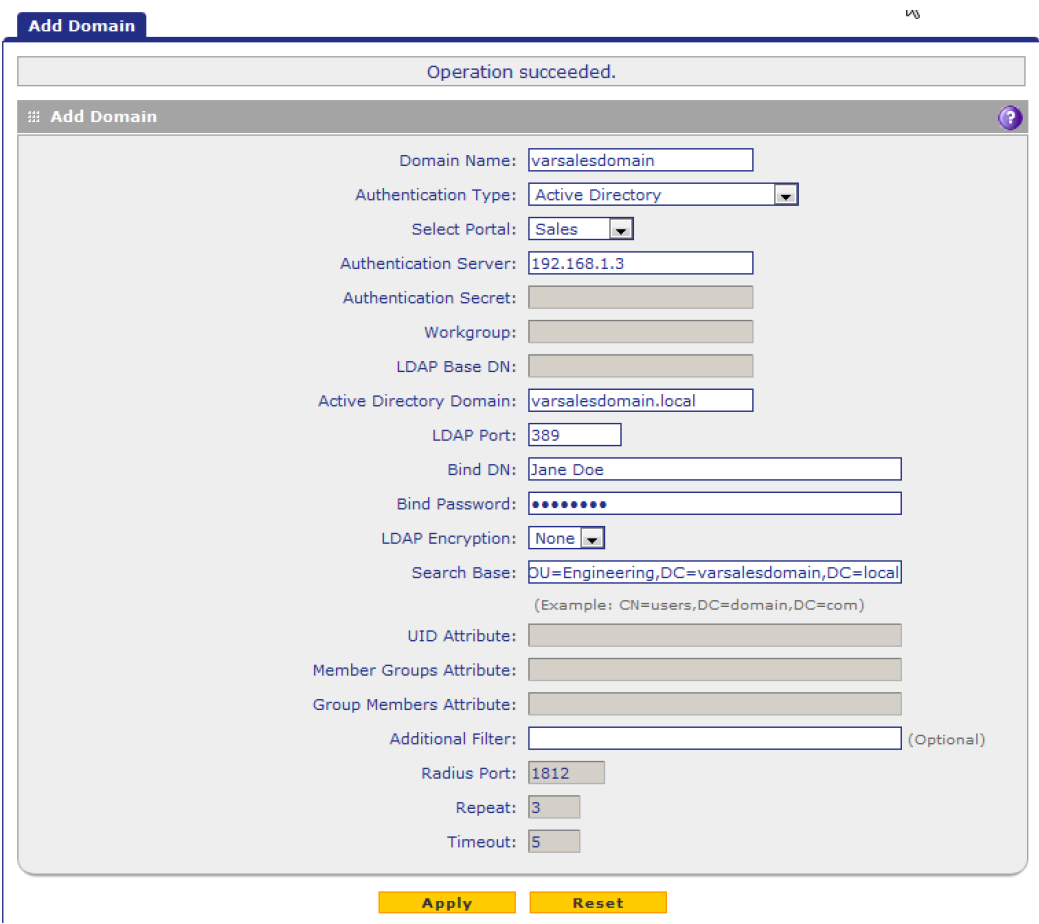The image size is (1039, 924).
Task: Click the disabled LDAP Base DN field
Action: pyautogui.click(x=640, y=366)
